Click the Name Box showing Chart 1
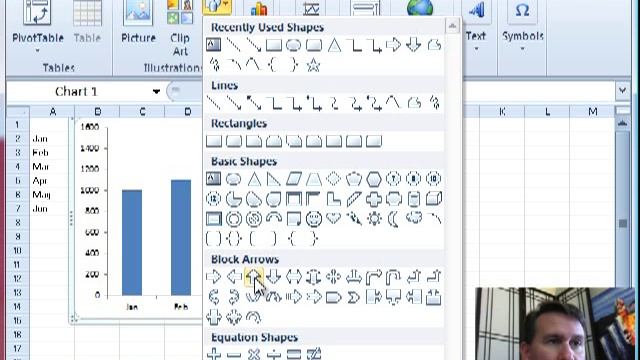 77,91
